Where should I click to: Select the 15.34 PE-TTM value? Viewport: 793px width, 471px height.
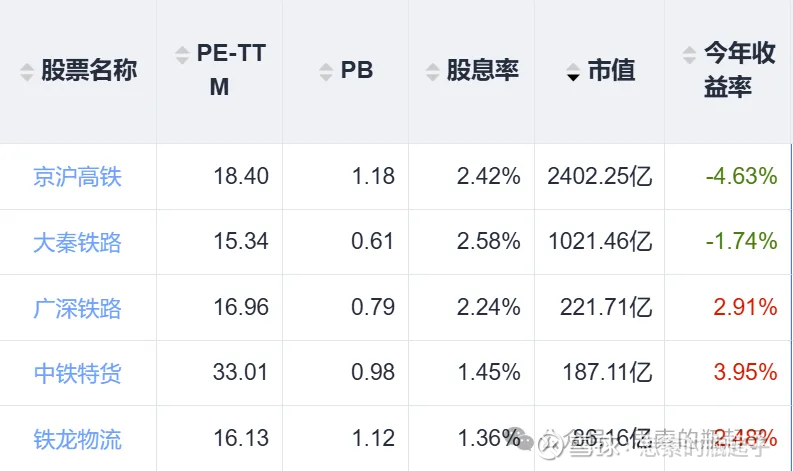point(241,242)
